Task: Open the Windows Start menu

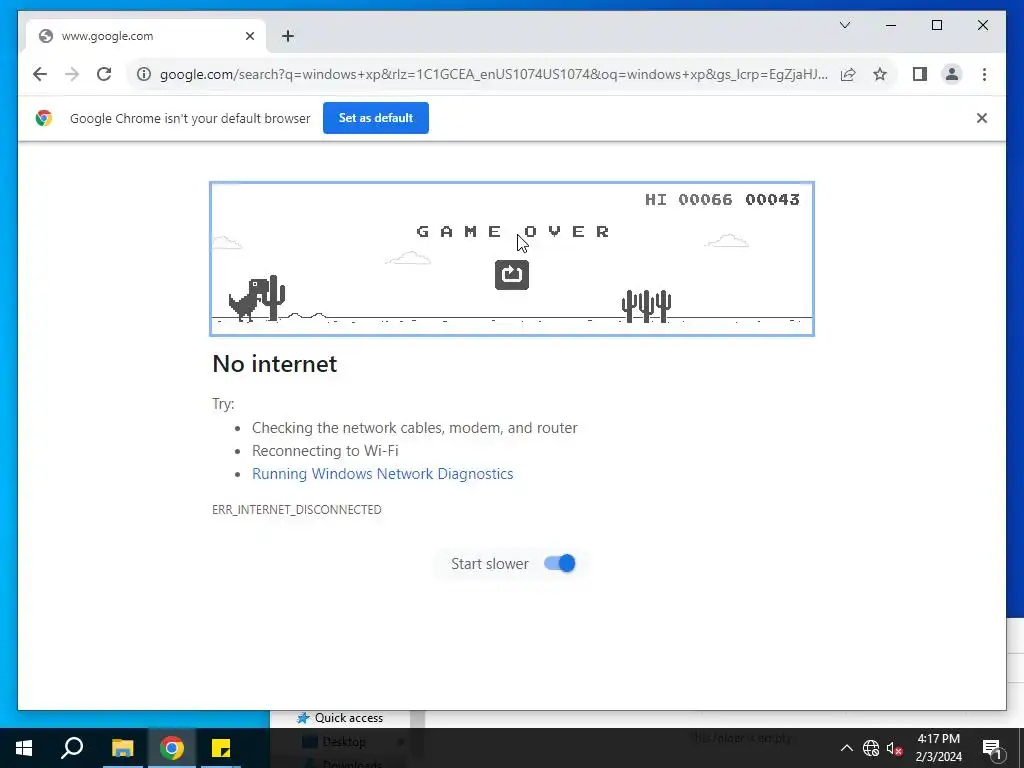Action: [x=24, y=748]
